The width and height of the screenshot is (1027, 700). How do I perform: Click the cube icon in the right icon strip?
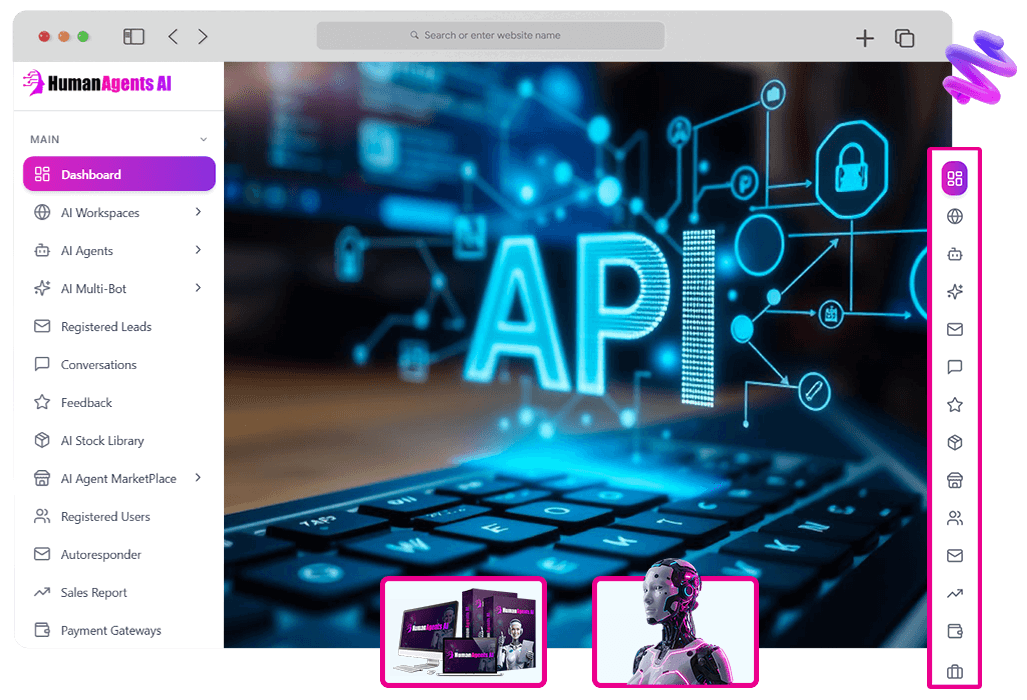pos(954,443)
